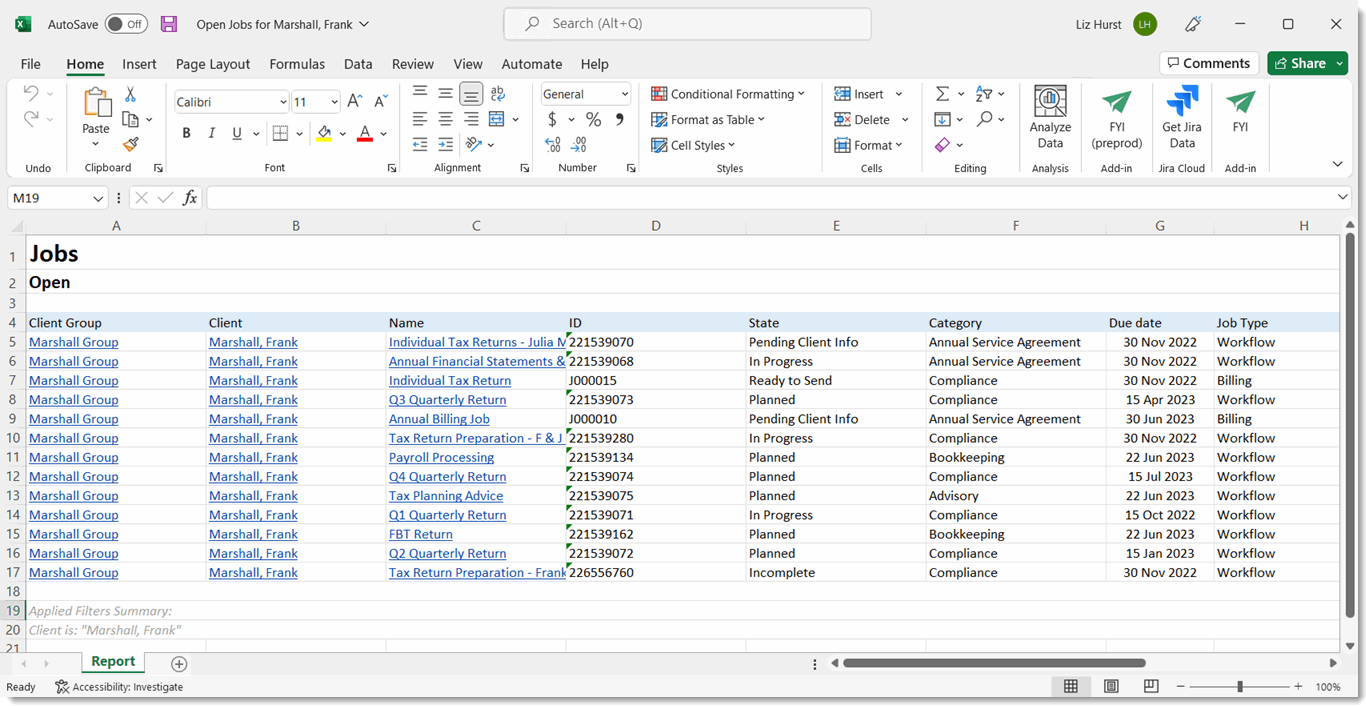Click the Save disk icon
The width and height of the screenshot is (1366, 706).
point(169,24)
